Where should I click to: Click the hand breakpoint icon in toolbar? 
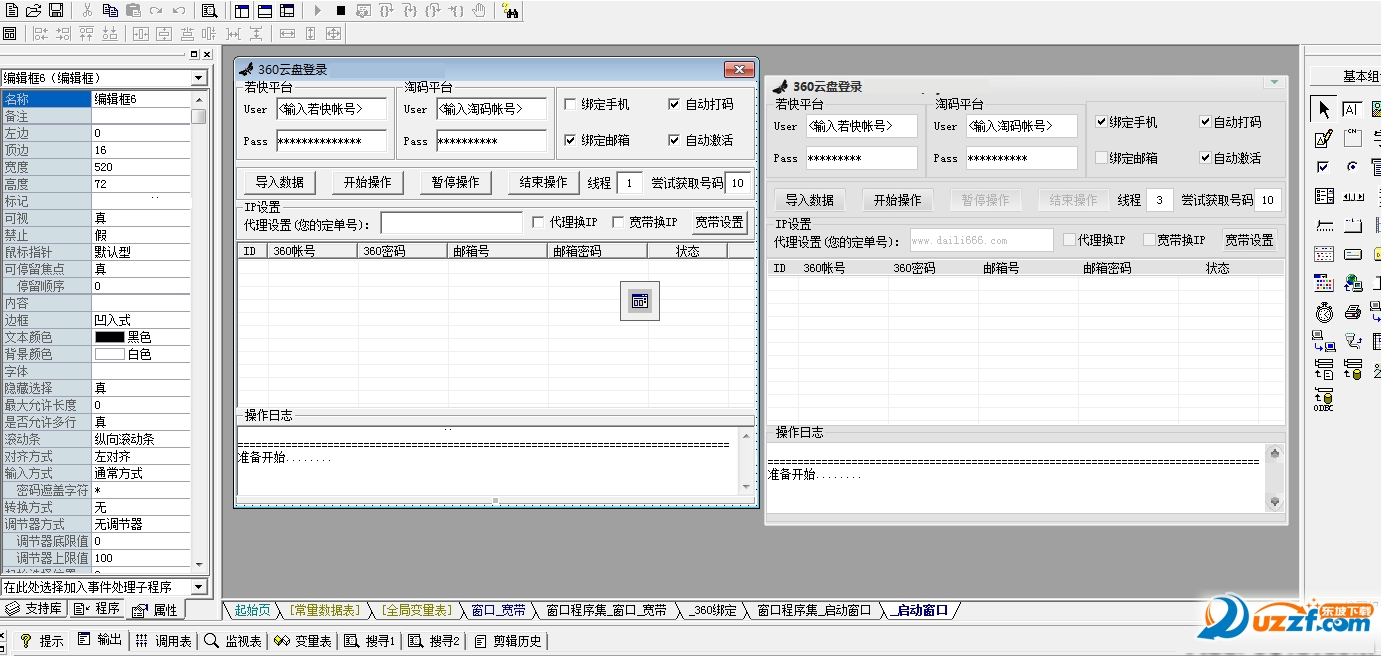(x=480, y=10)
